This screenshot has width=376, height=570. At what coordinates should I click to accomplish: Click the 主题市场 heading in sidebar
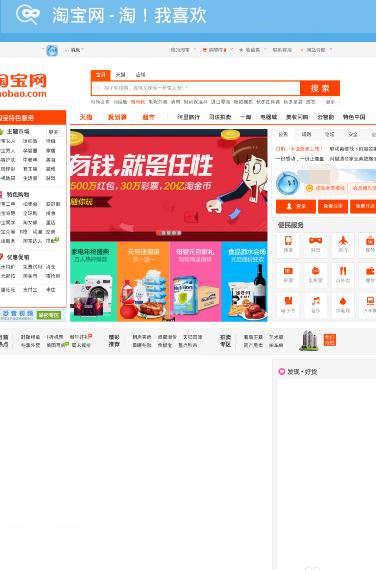coord(18,132)
